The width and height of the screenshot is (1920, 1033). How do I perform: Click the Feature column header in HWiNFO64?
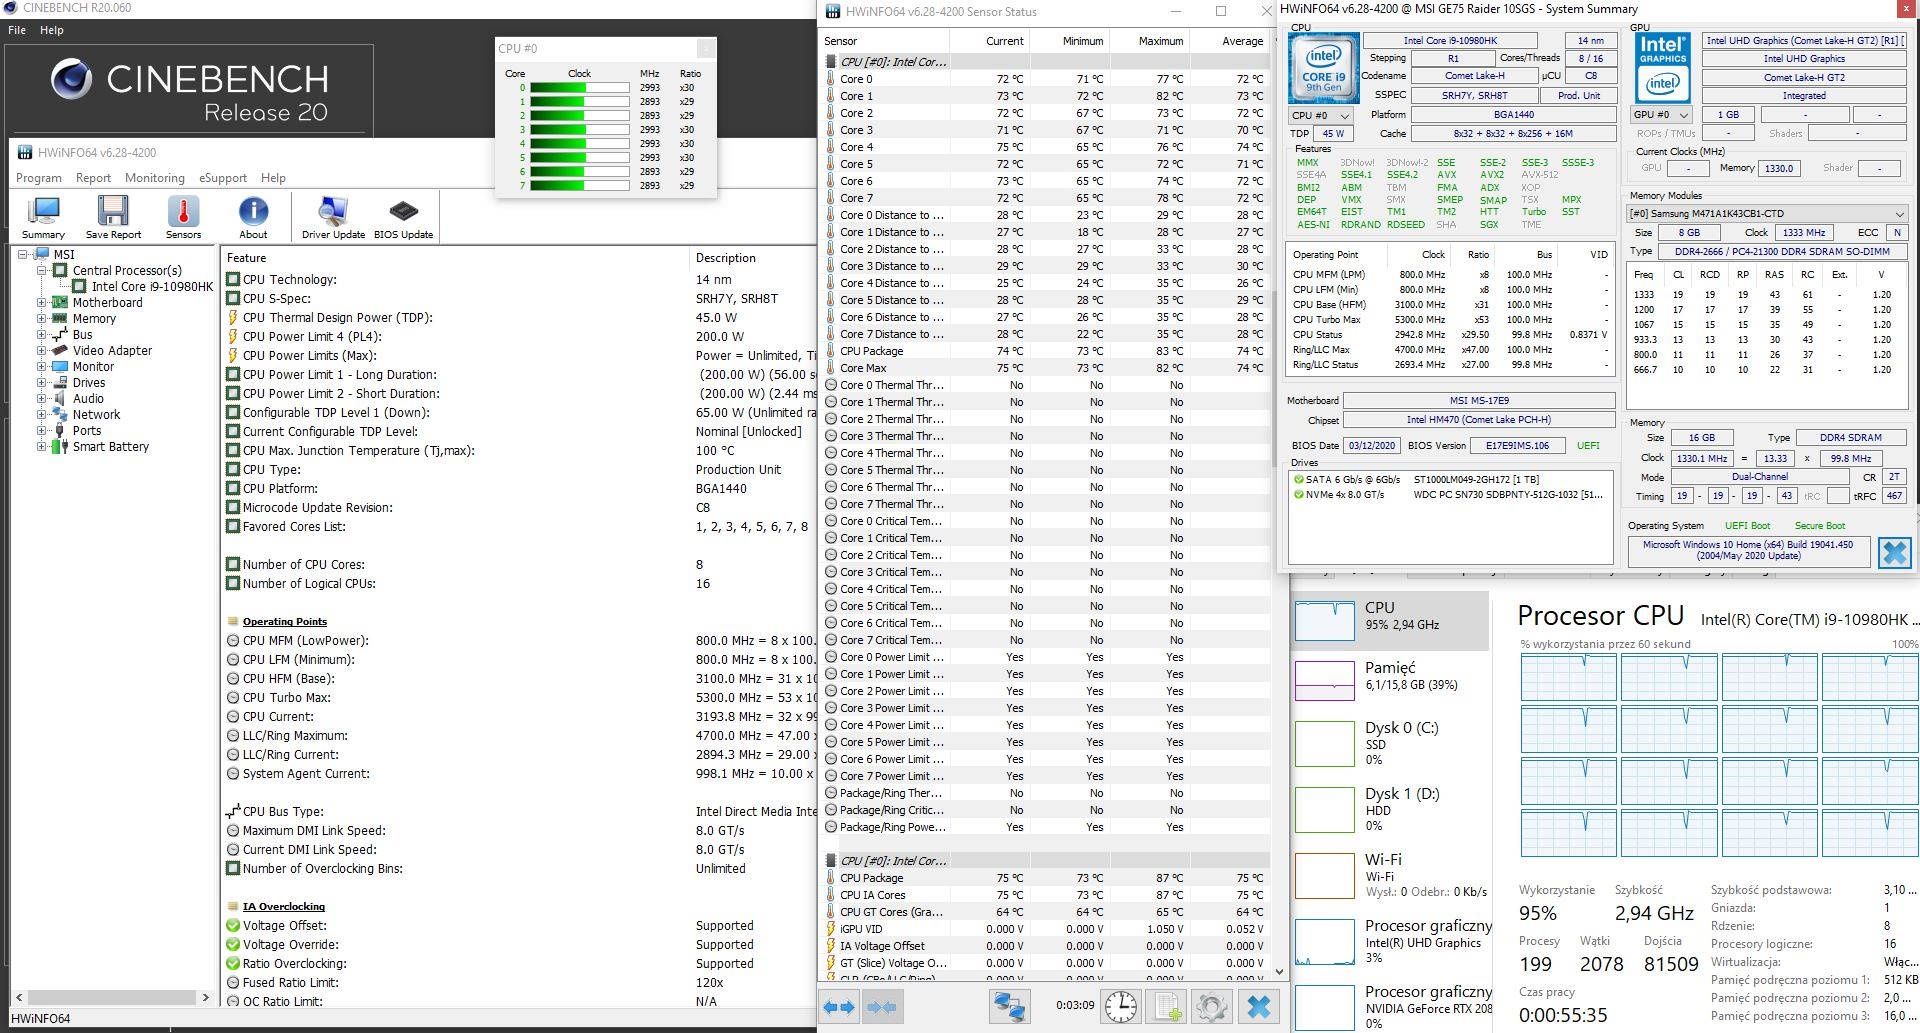coord(455,258)
